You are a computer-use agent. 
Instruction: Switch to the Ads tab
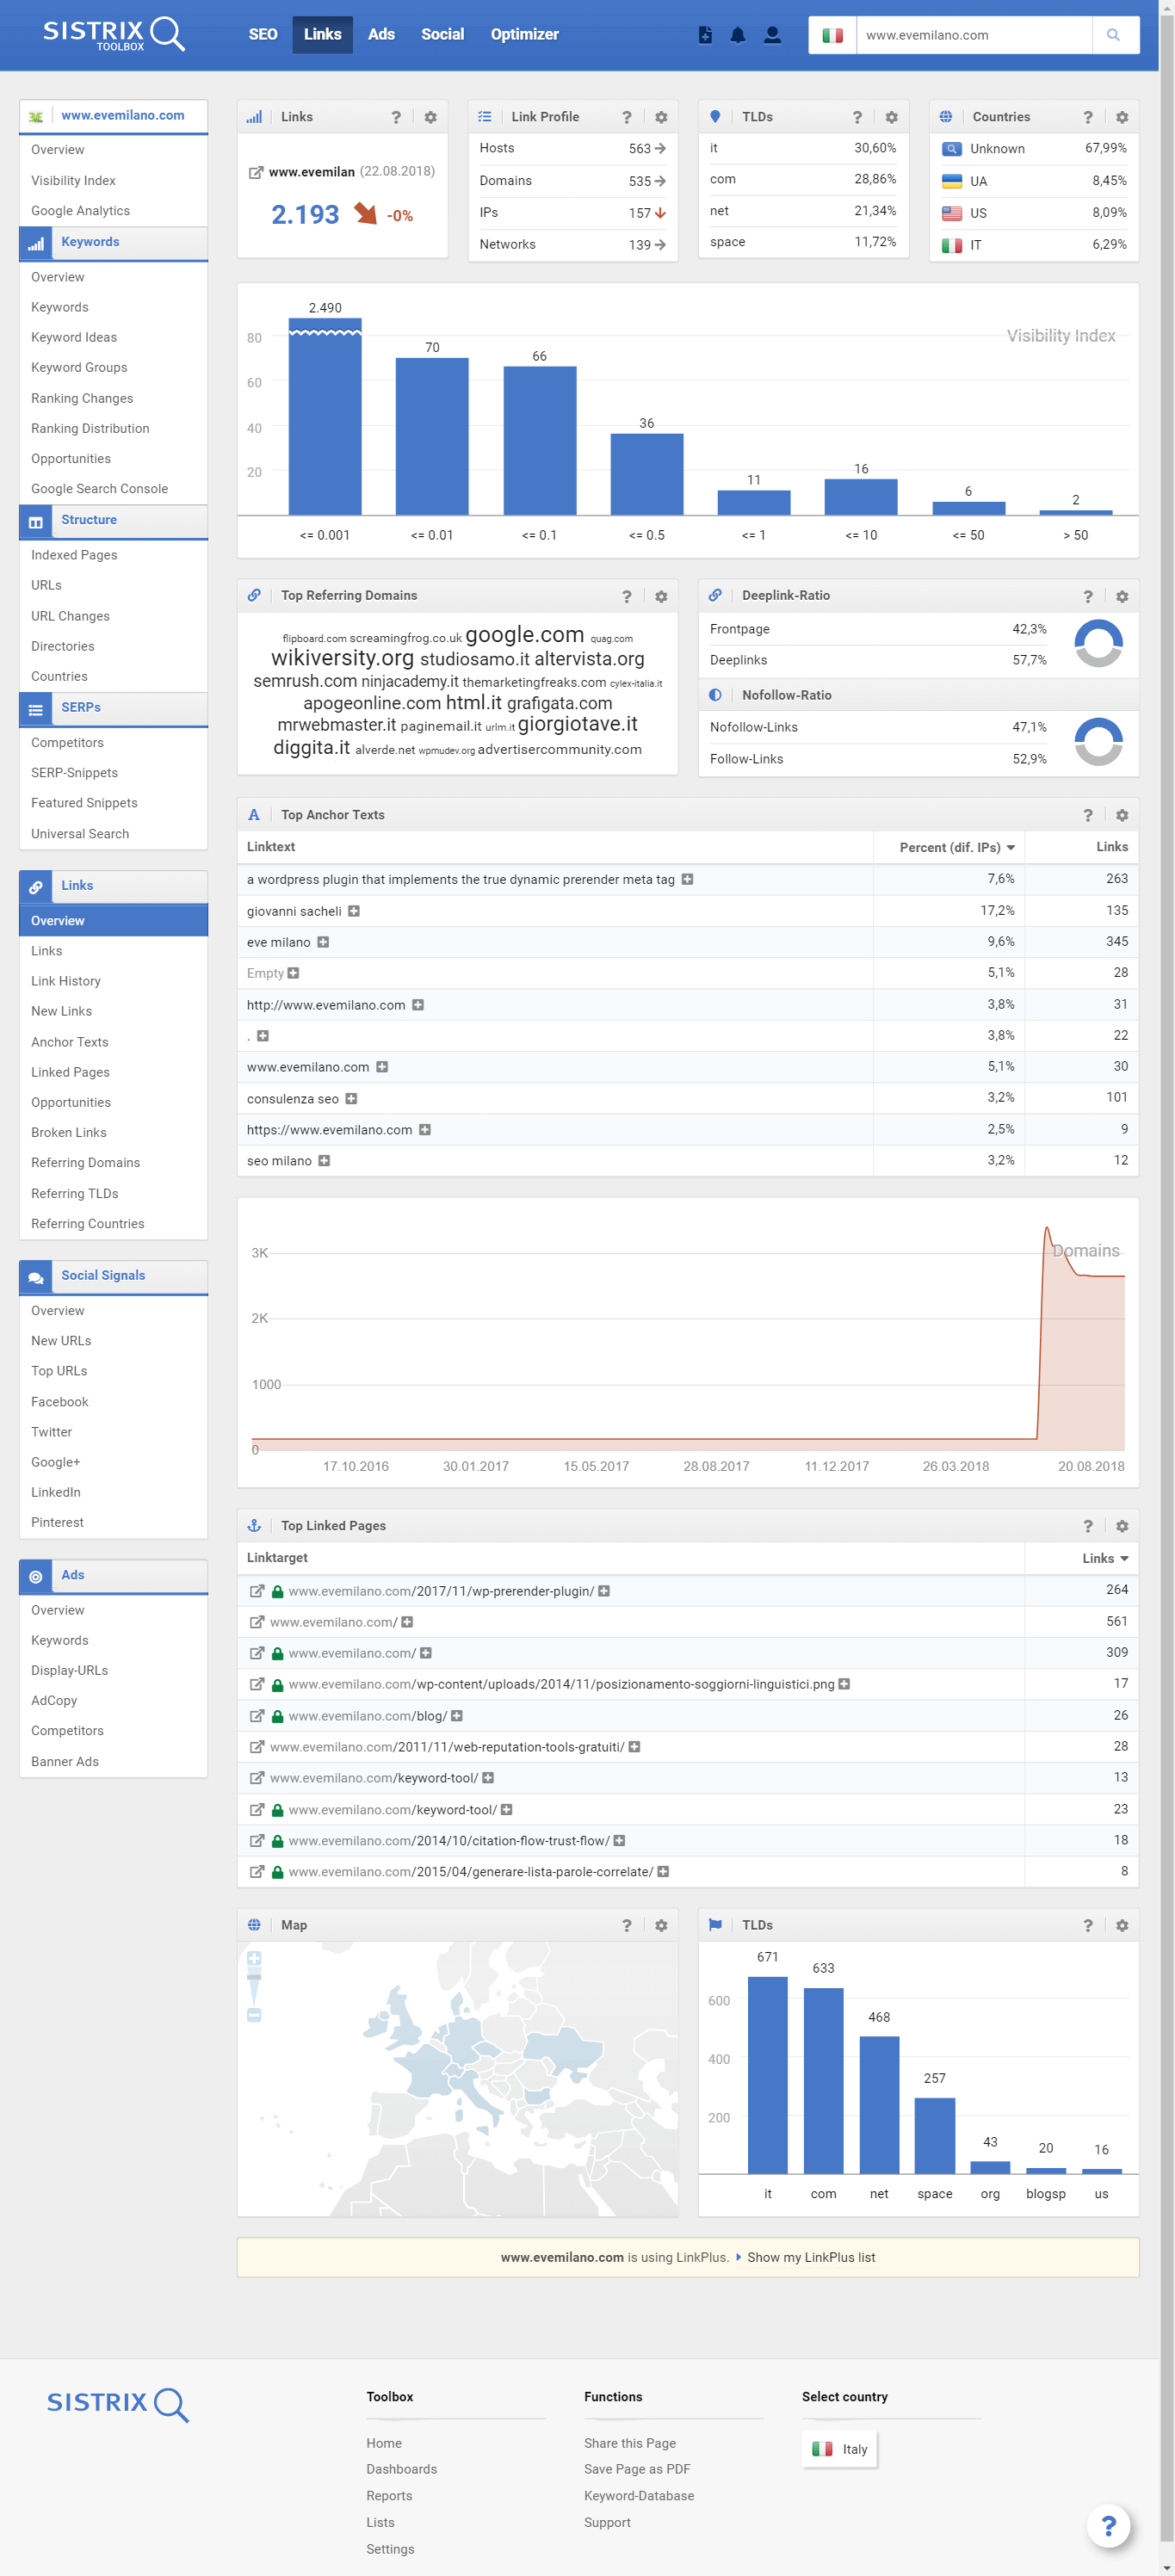pos(381,35)
